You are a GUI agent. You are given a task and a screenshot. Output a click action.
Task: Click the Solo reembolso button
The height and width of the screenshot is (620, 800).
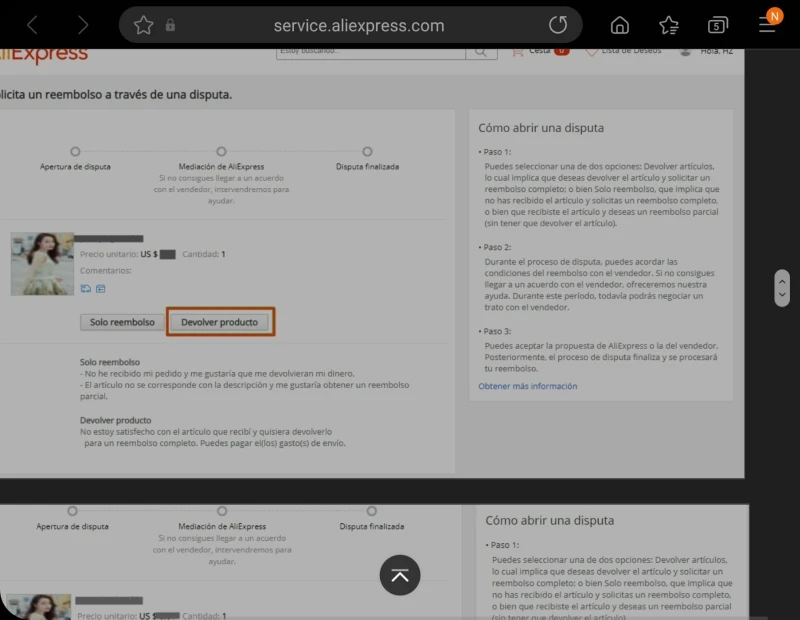[x=122, y=322]
